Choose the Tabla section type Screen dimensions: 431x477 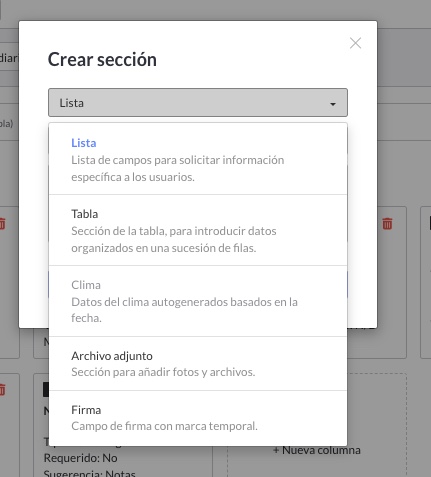click(198, 230)
